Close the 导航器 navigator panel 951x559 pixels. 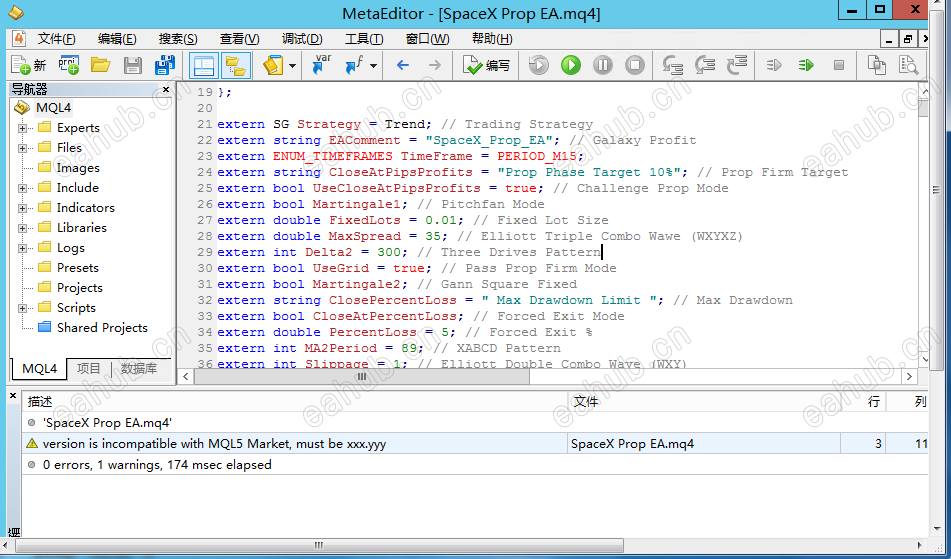(x=166, y=89)
